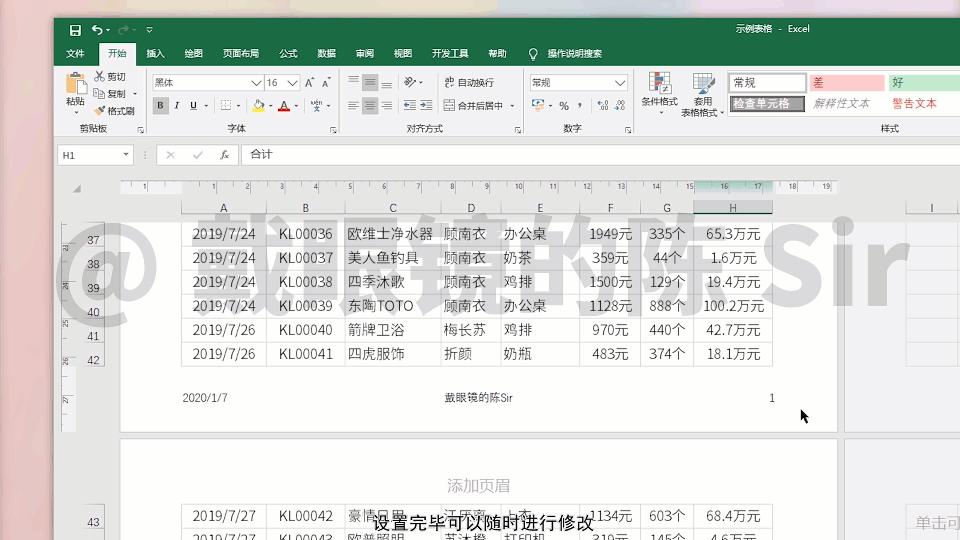The width and height of the screenshot is (960, 540).
Task: Click the Increase Font Size icon
Action: coord(310,83)
